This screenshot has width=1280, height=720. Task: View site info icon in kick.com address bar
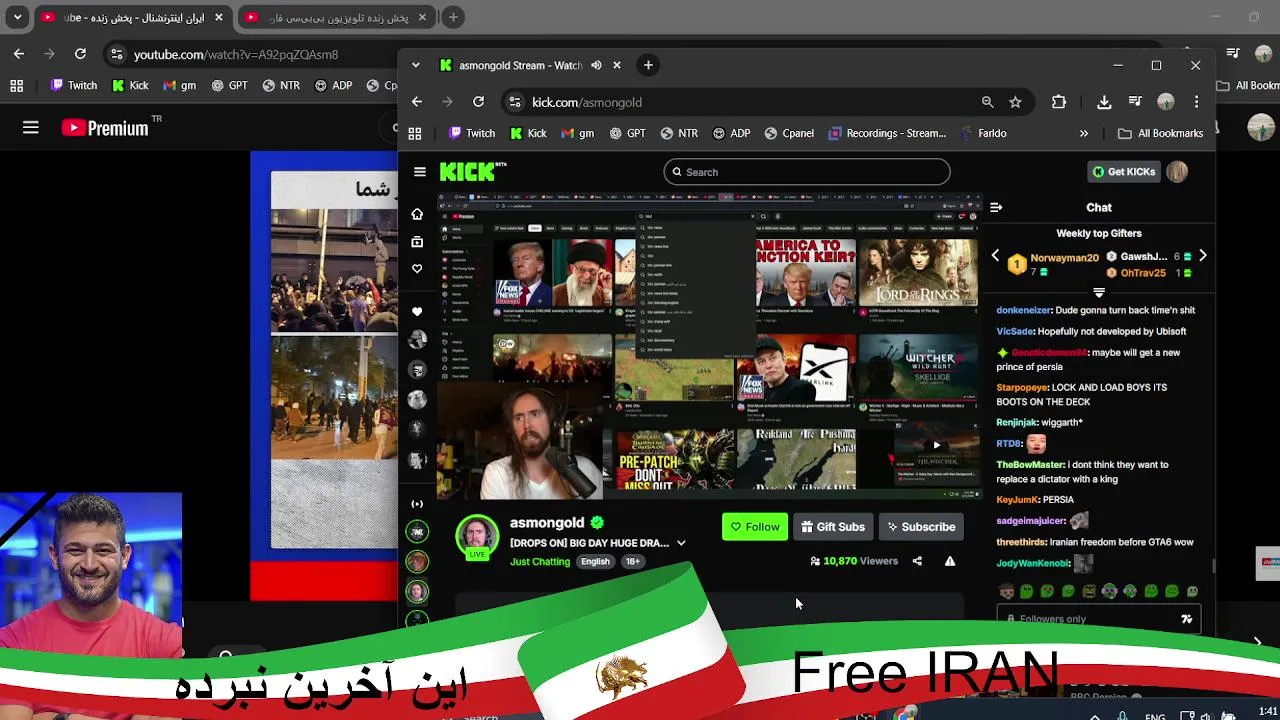click(x=514, y=102)
